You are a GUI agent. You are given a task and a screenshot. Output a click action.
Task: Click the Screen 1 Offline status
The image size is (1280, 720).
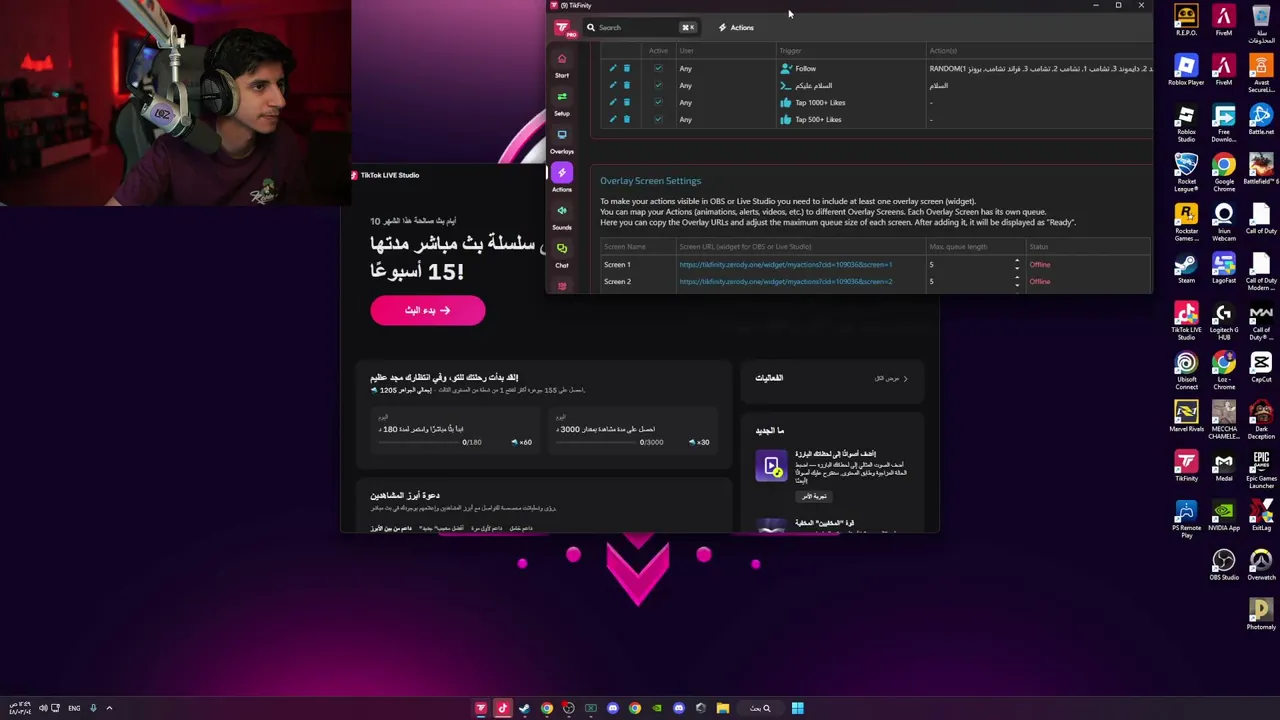[x=1040, y=264]
